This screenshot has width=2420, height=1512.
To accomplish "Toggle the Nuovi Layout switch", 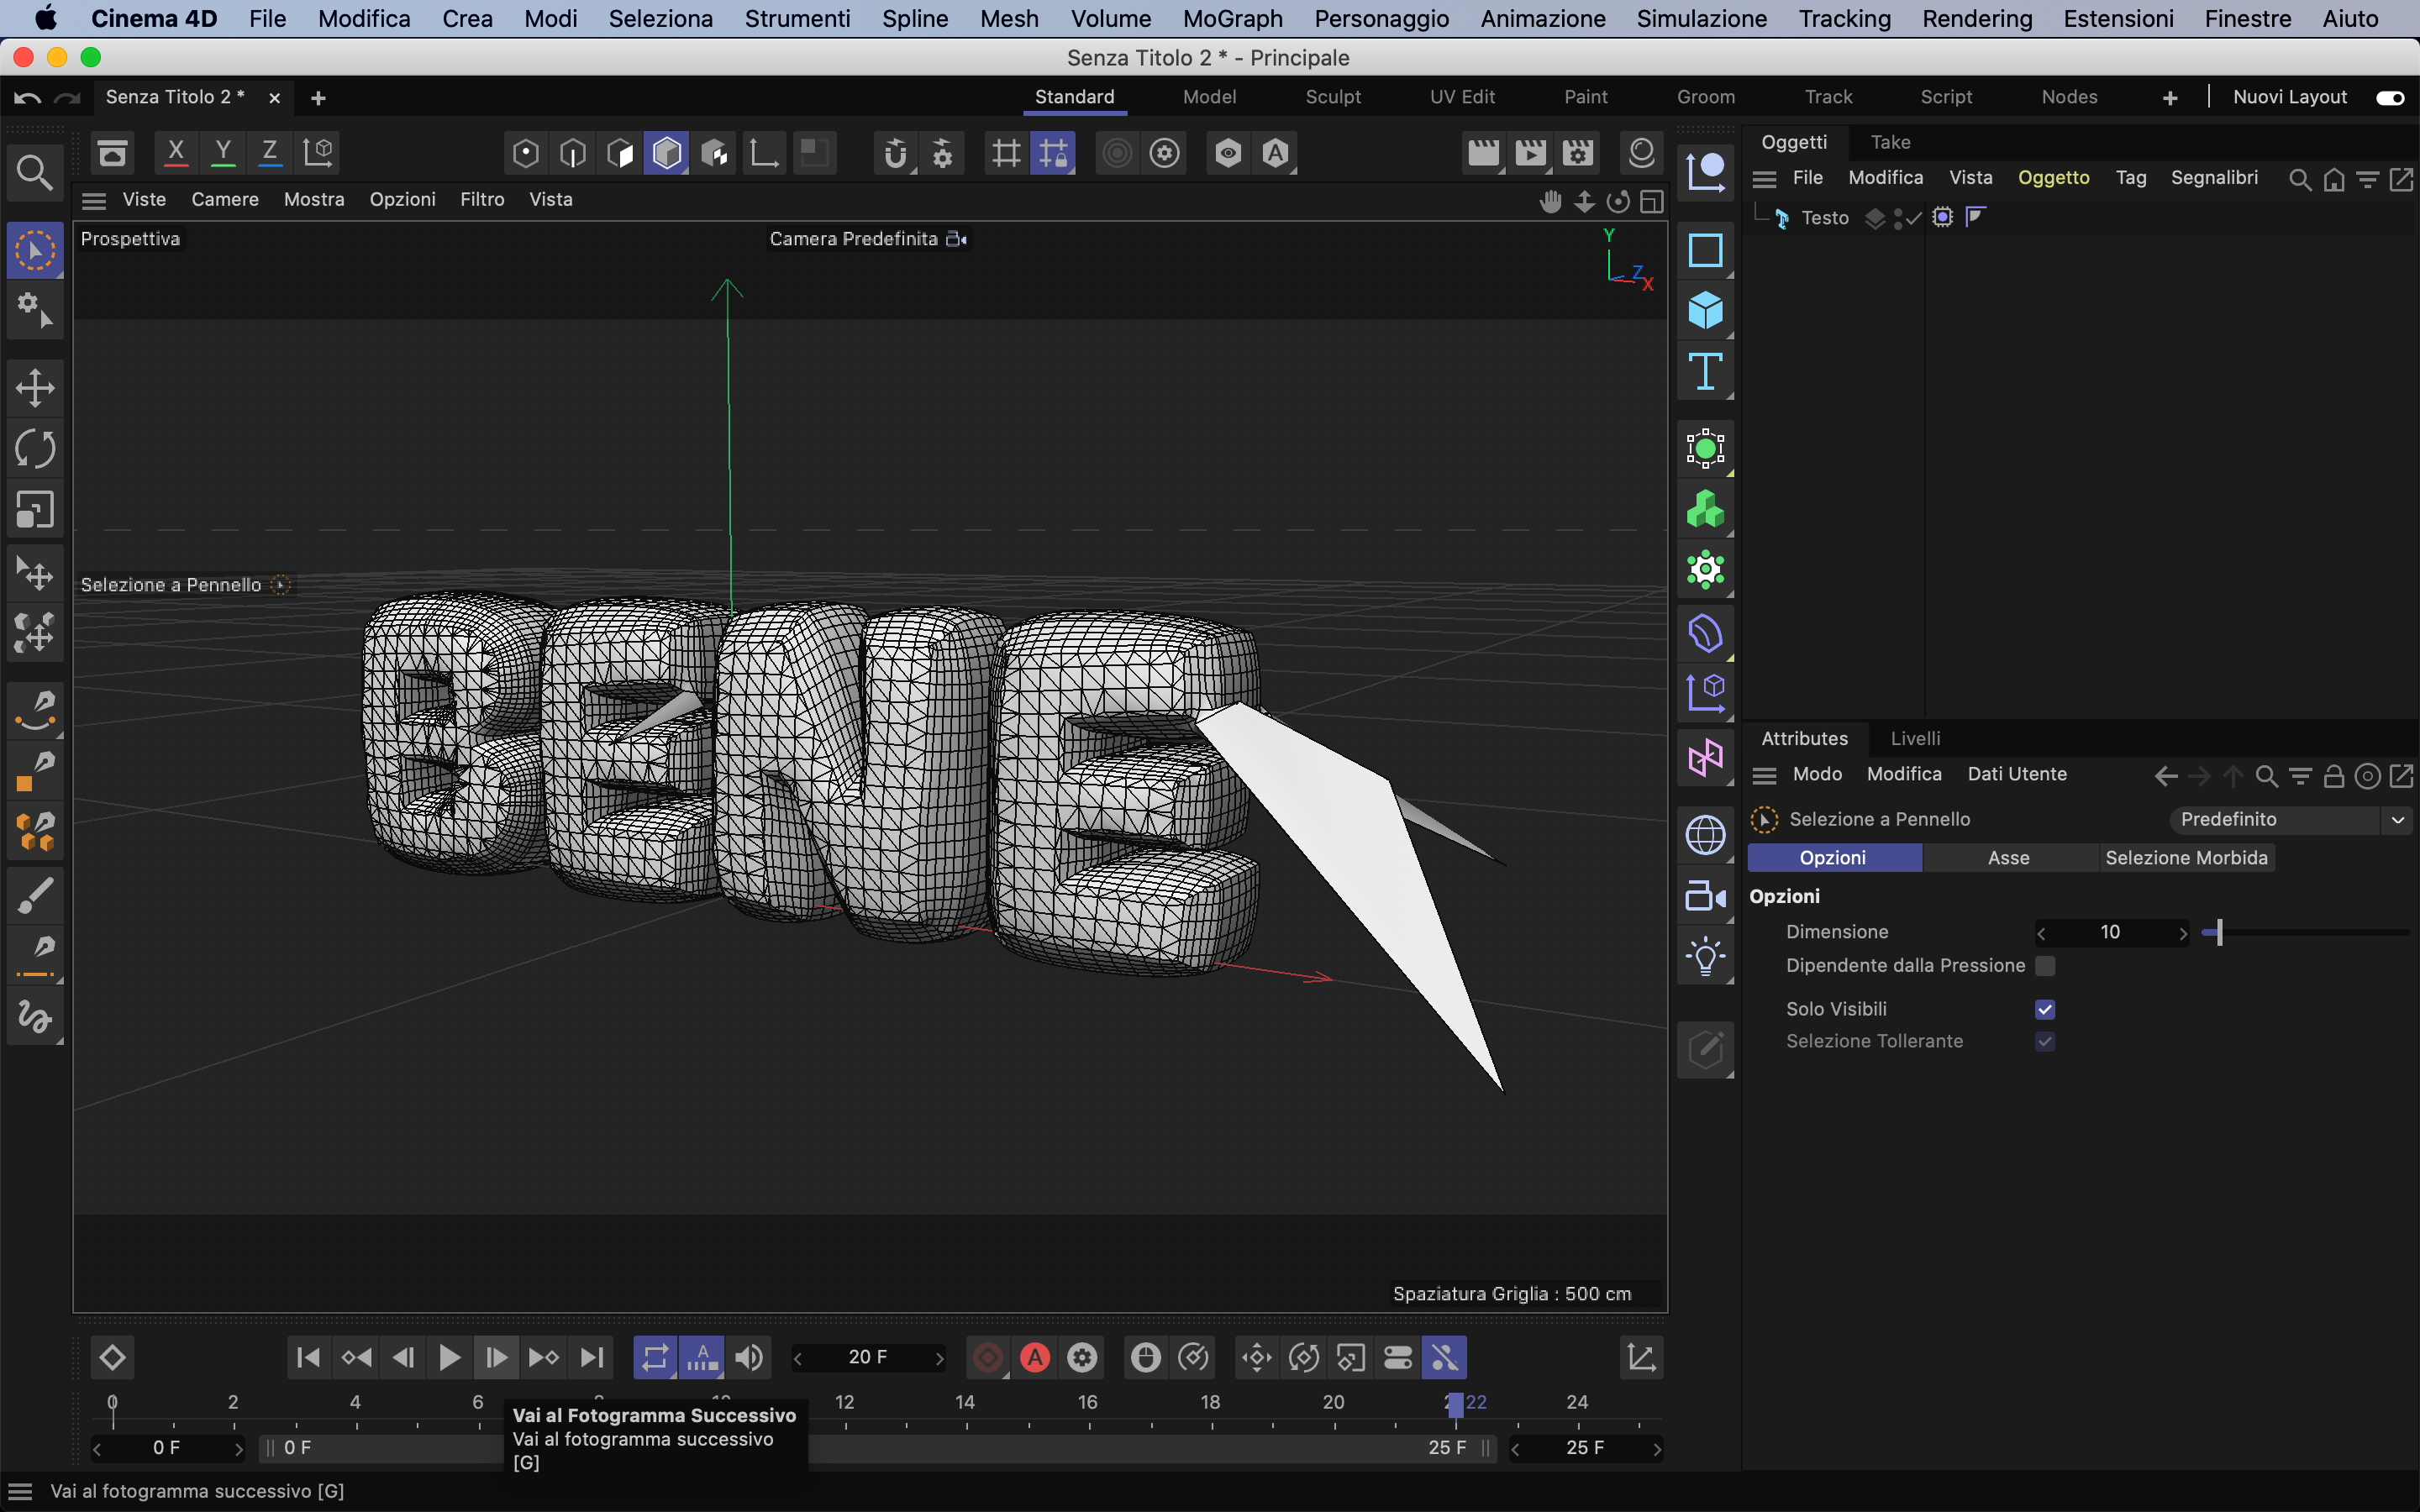I will [2390, 97].
